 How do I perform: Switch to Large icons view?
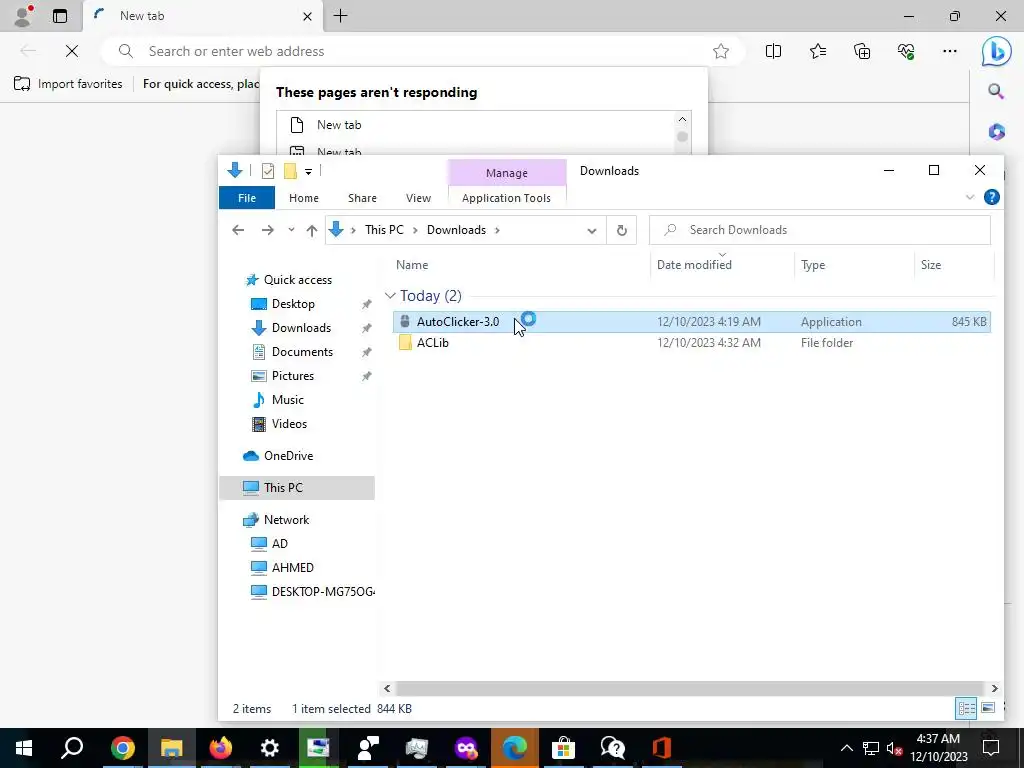tap(988, 708)
